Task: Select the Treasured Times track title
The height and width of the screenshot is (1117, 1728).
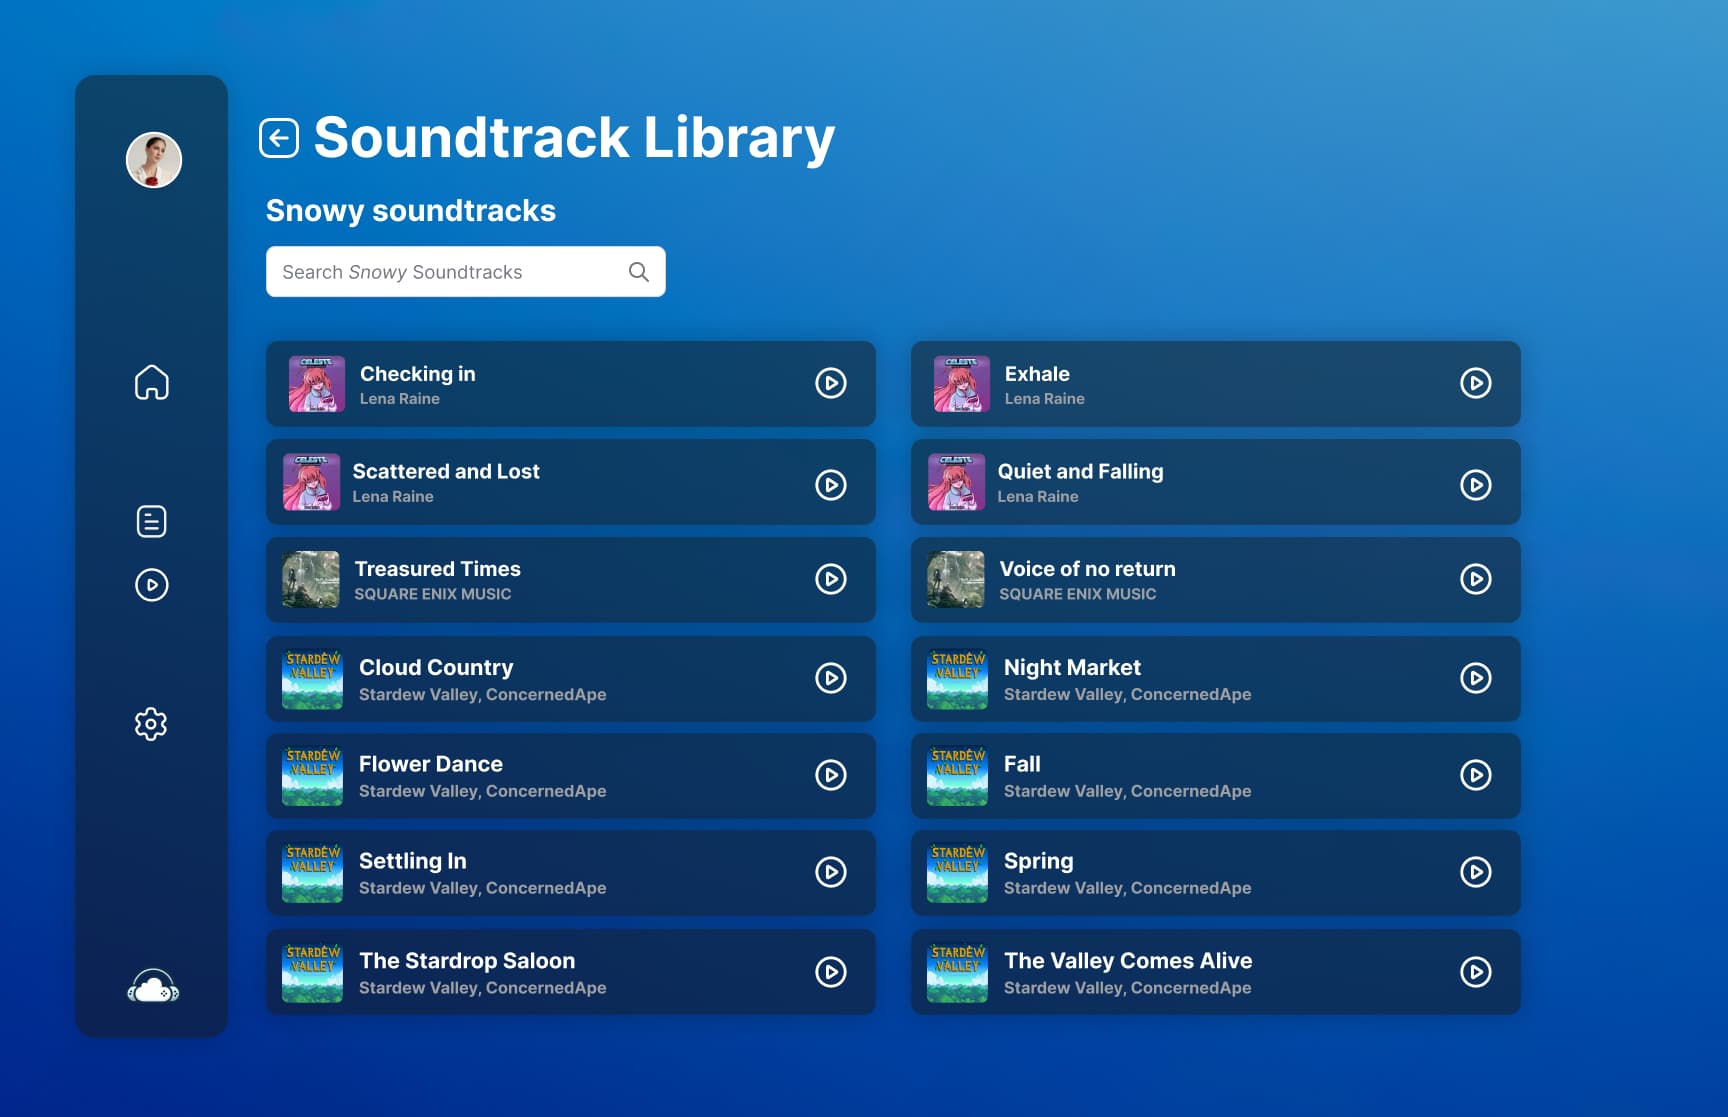Action: coord(437,569)
